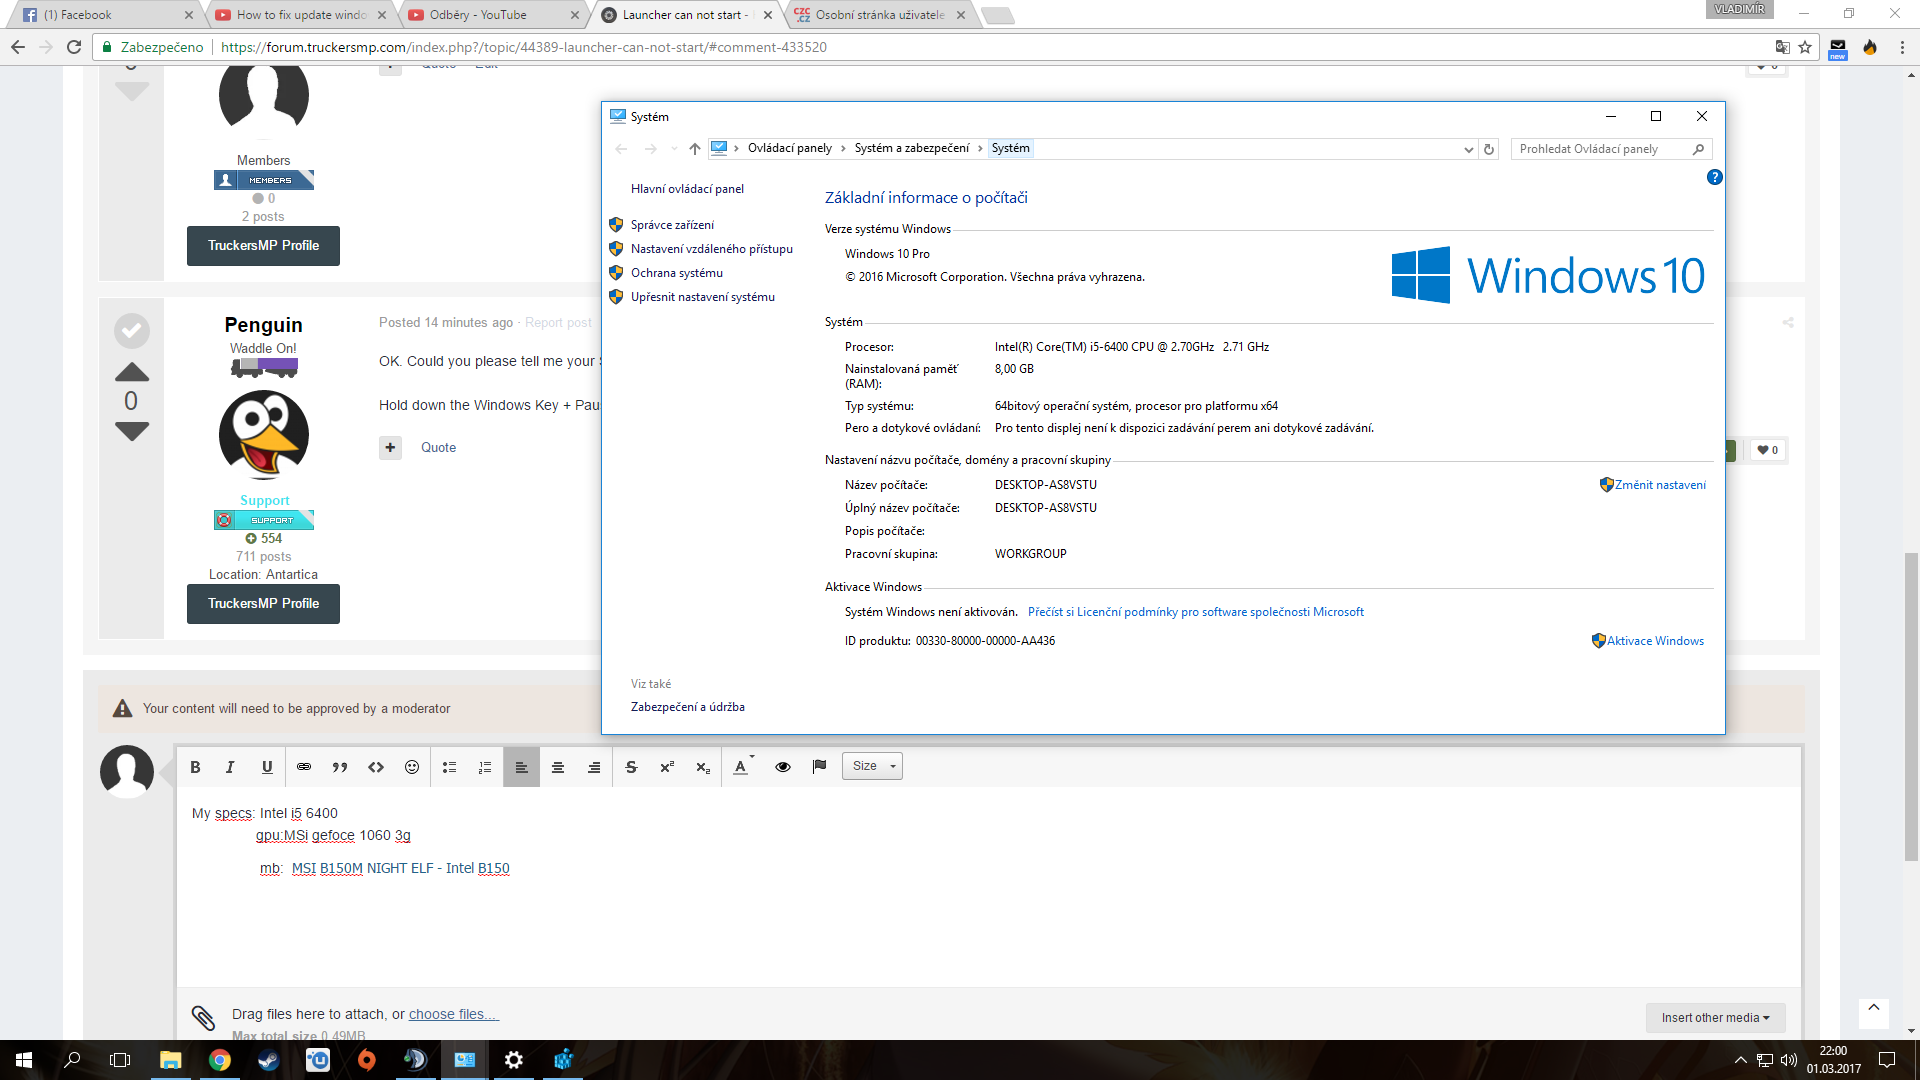Screen dimensions: 1920x1080
Task: Open Ovládací panely from the breadcrumb
Action: (789, 148)
